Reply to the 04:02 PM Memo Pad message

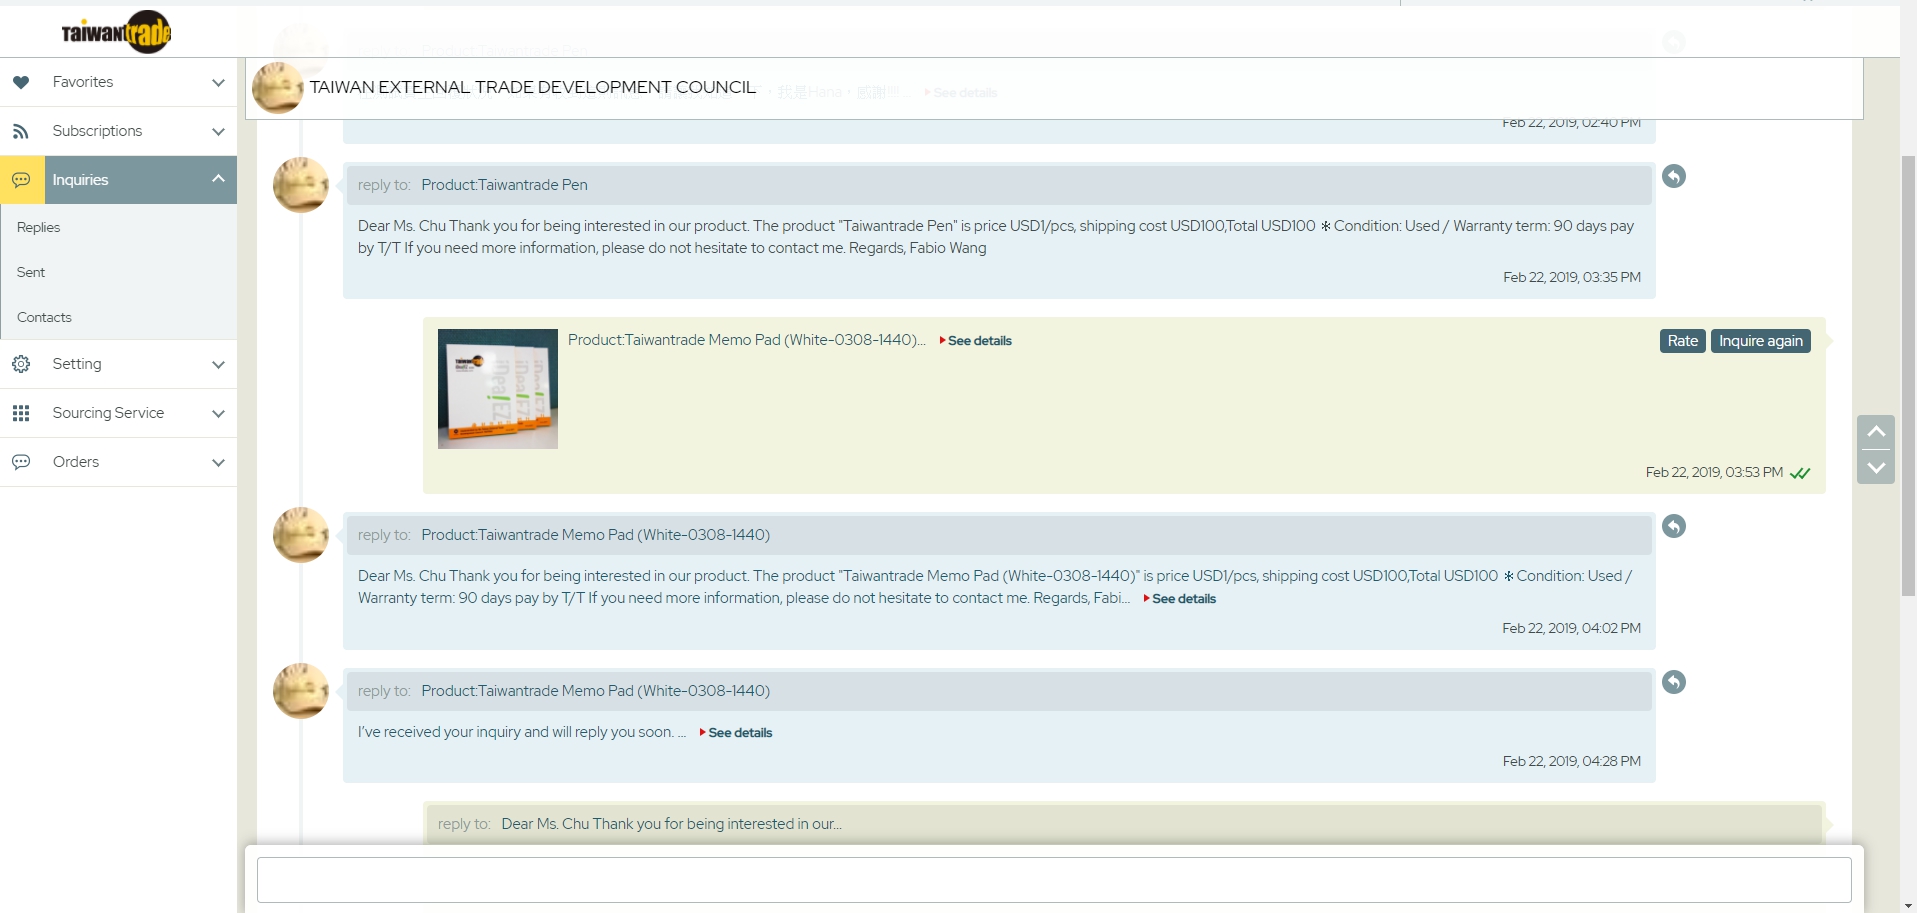click(1674, 526)
